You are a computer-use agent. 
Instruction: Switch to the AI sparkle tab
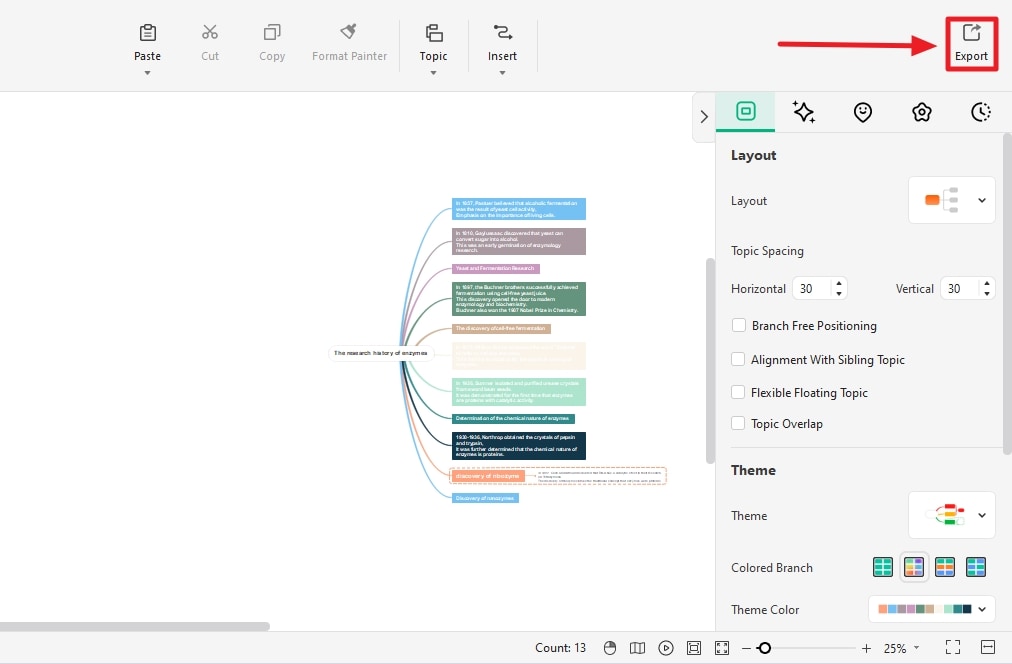pyautogui.click(x=804, y=112)
